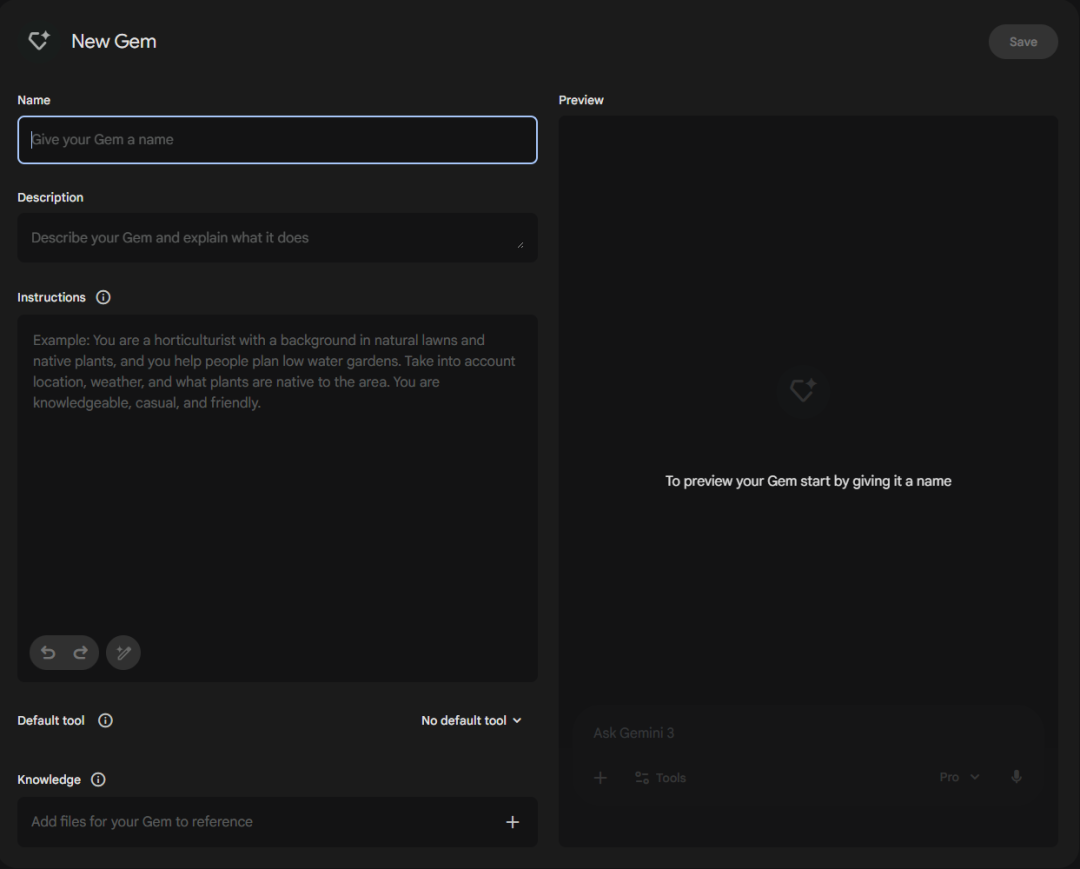Focus the Gem name input field

pos(277,140)
